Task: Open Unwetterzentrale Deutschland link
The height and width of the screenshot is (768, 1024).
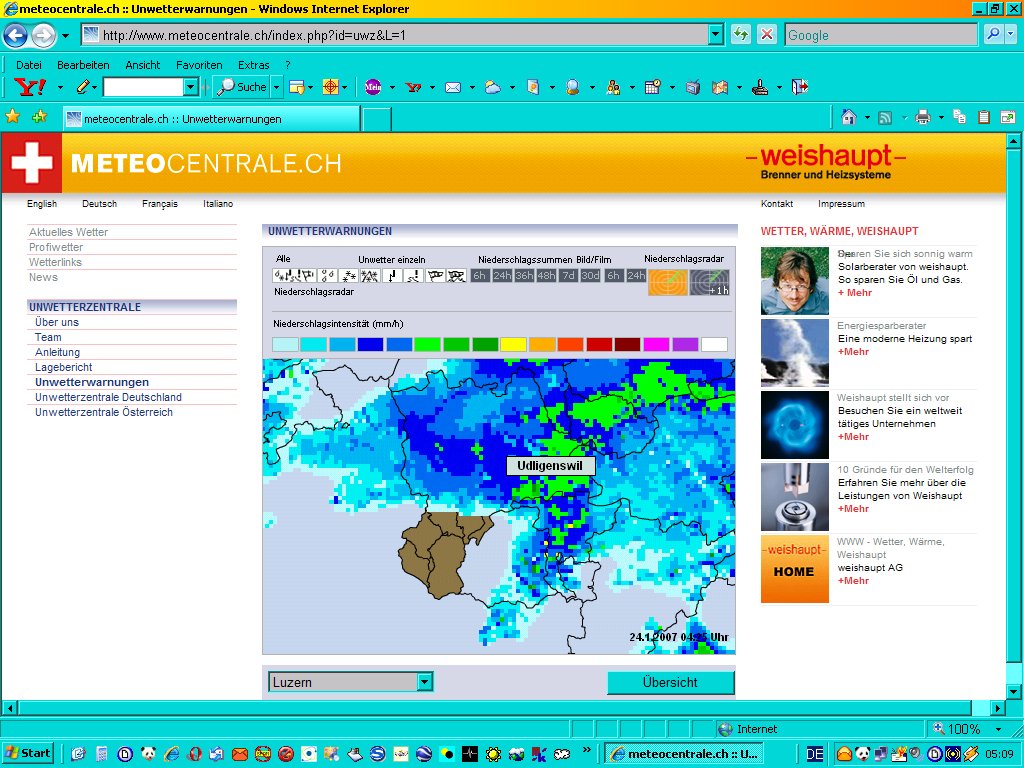Action: [108, 397]
